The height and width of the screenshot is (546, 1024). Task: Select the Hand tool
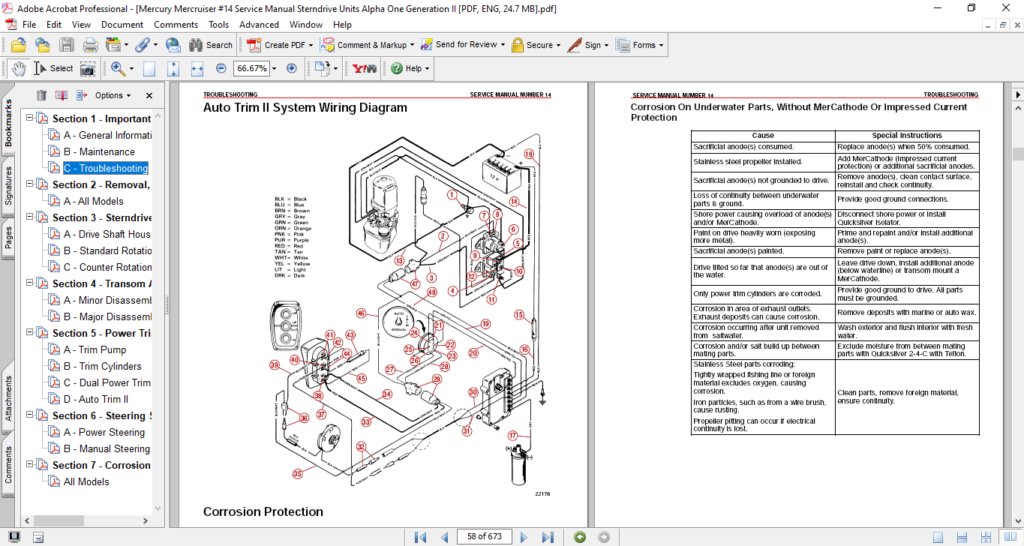pyautogui.click(x=17, y=68)
